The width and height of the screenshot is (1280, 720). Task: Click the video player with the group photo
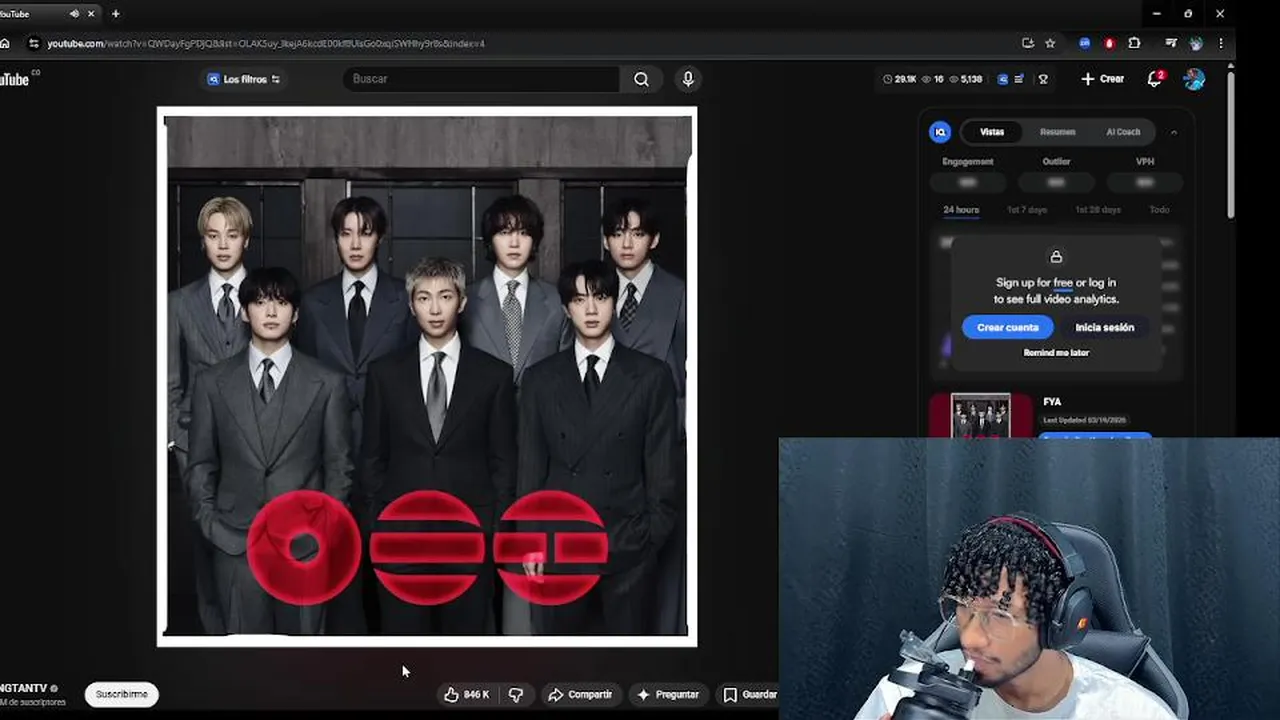click(427, 376)
